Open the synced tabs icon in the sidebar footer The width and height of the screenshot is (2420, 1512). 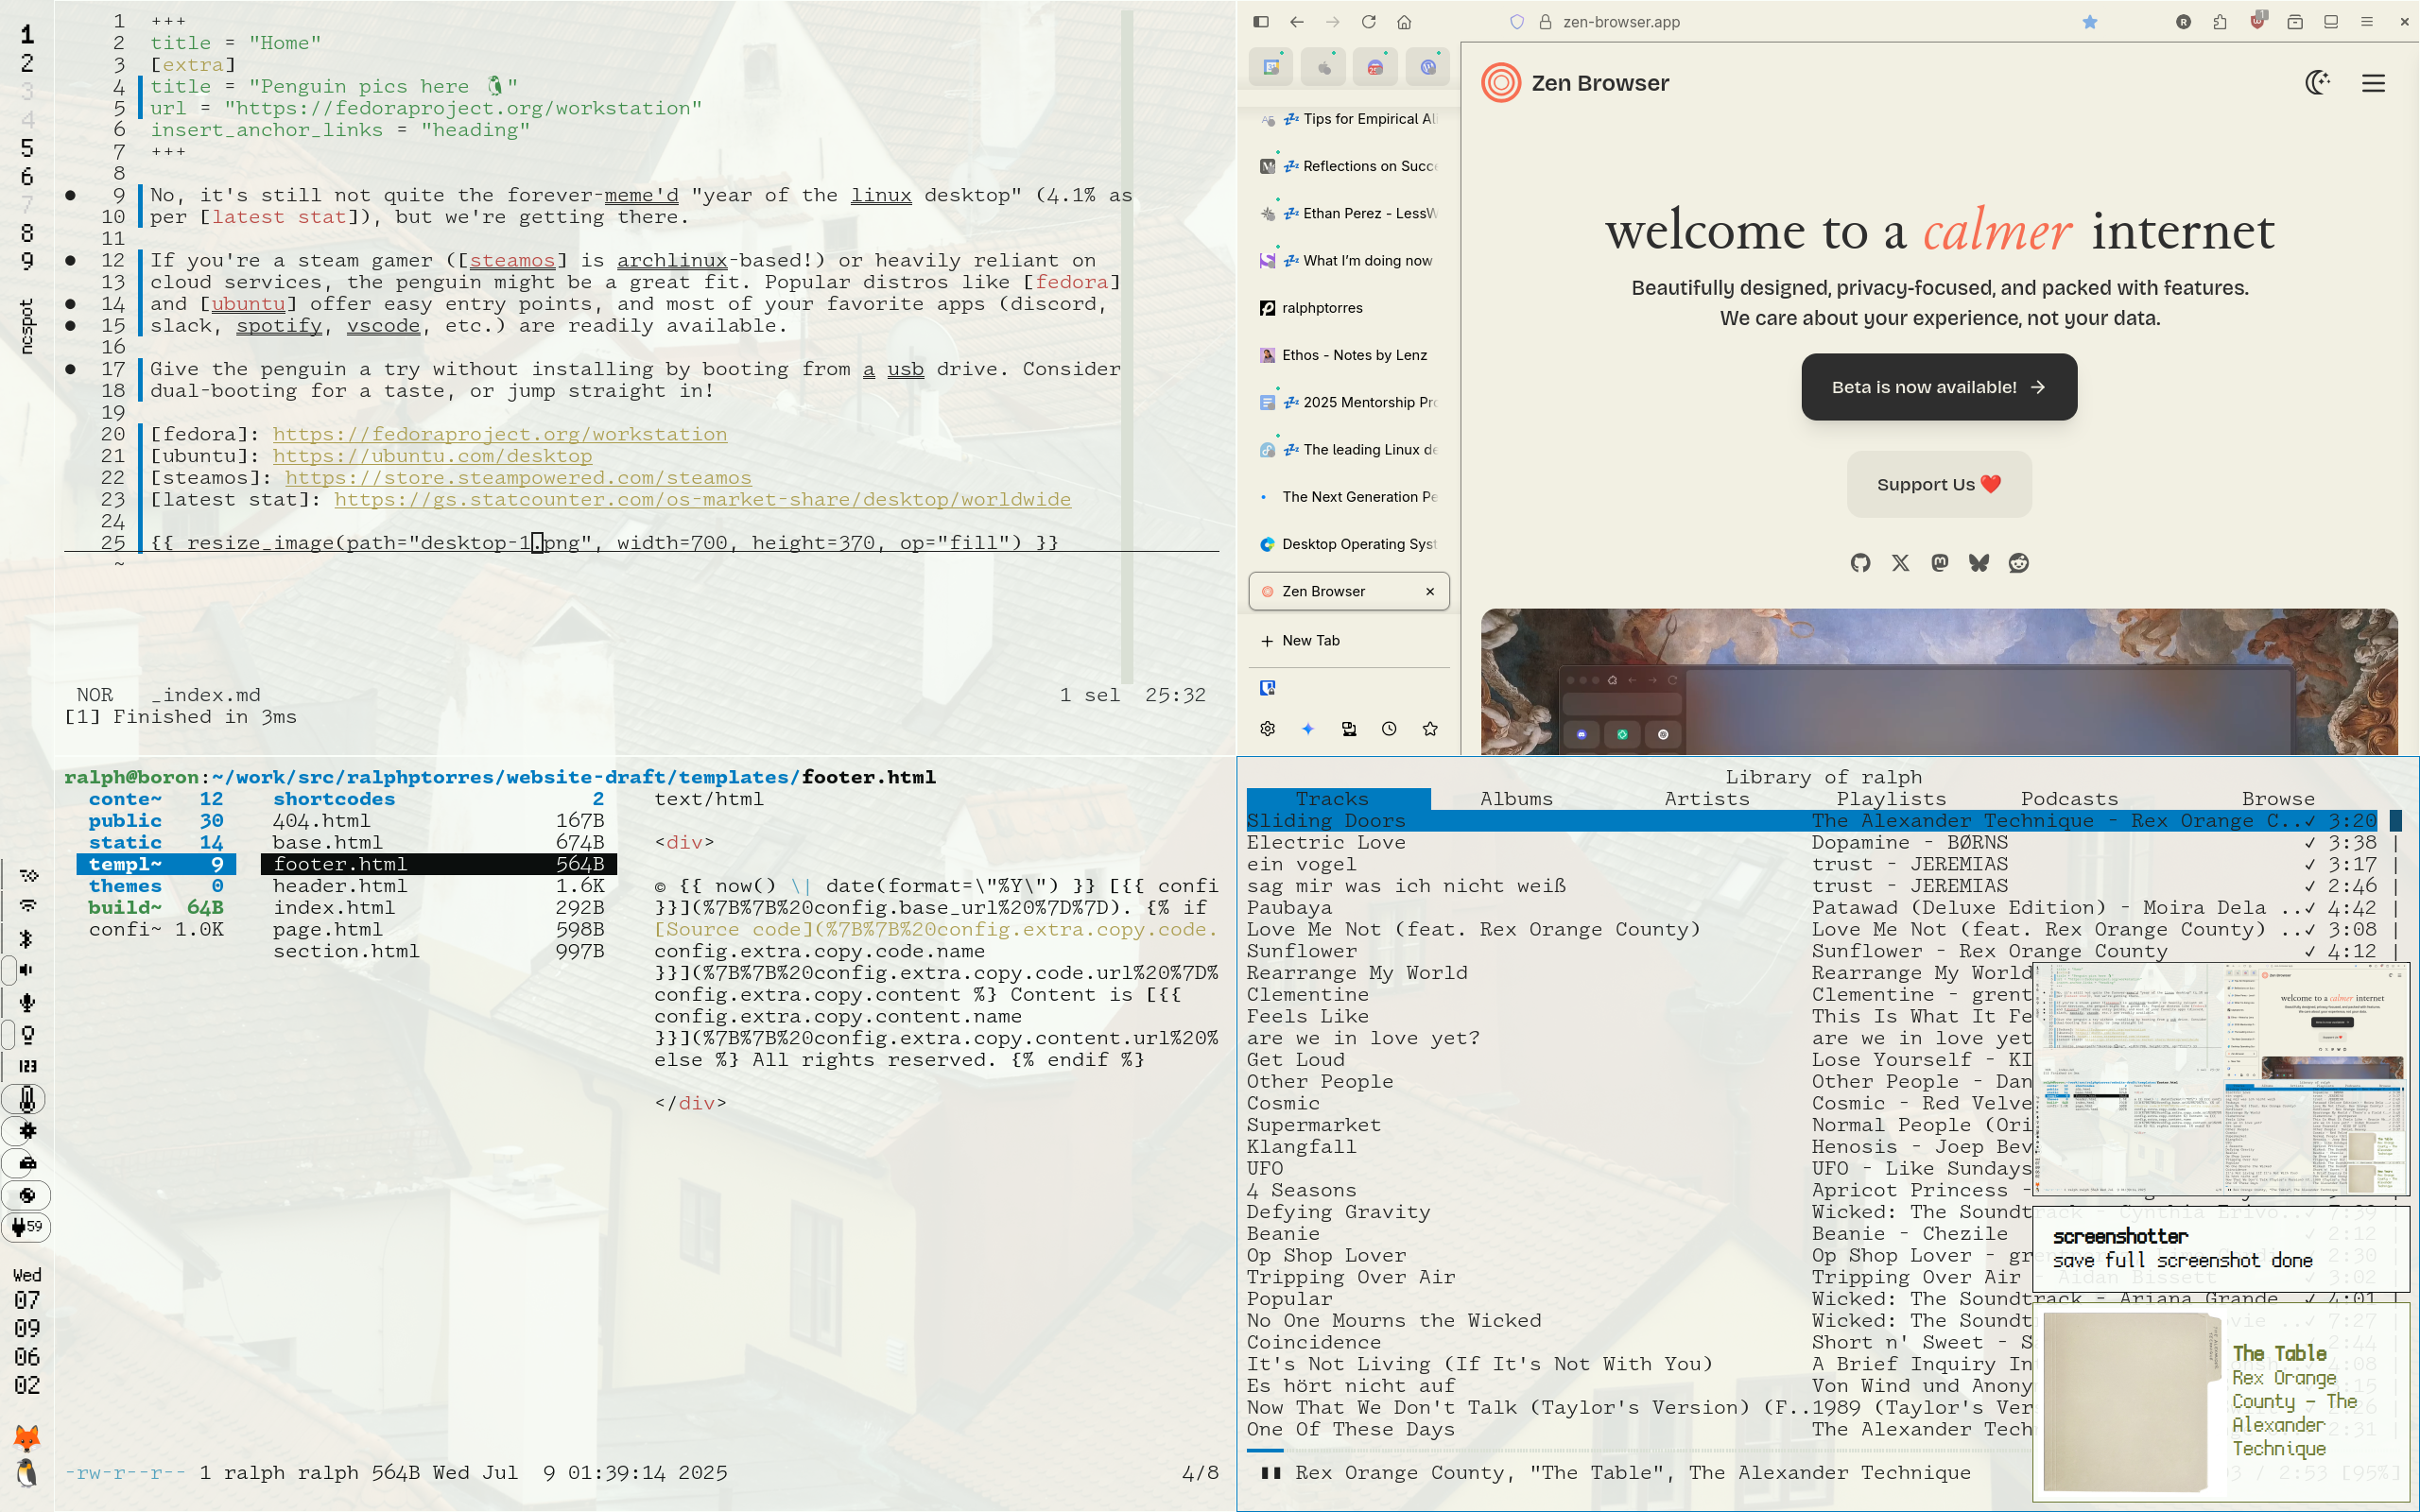(x=1349, y=729)
